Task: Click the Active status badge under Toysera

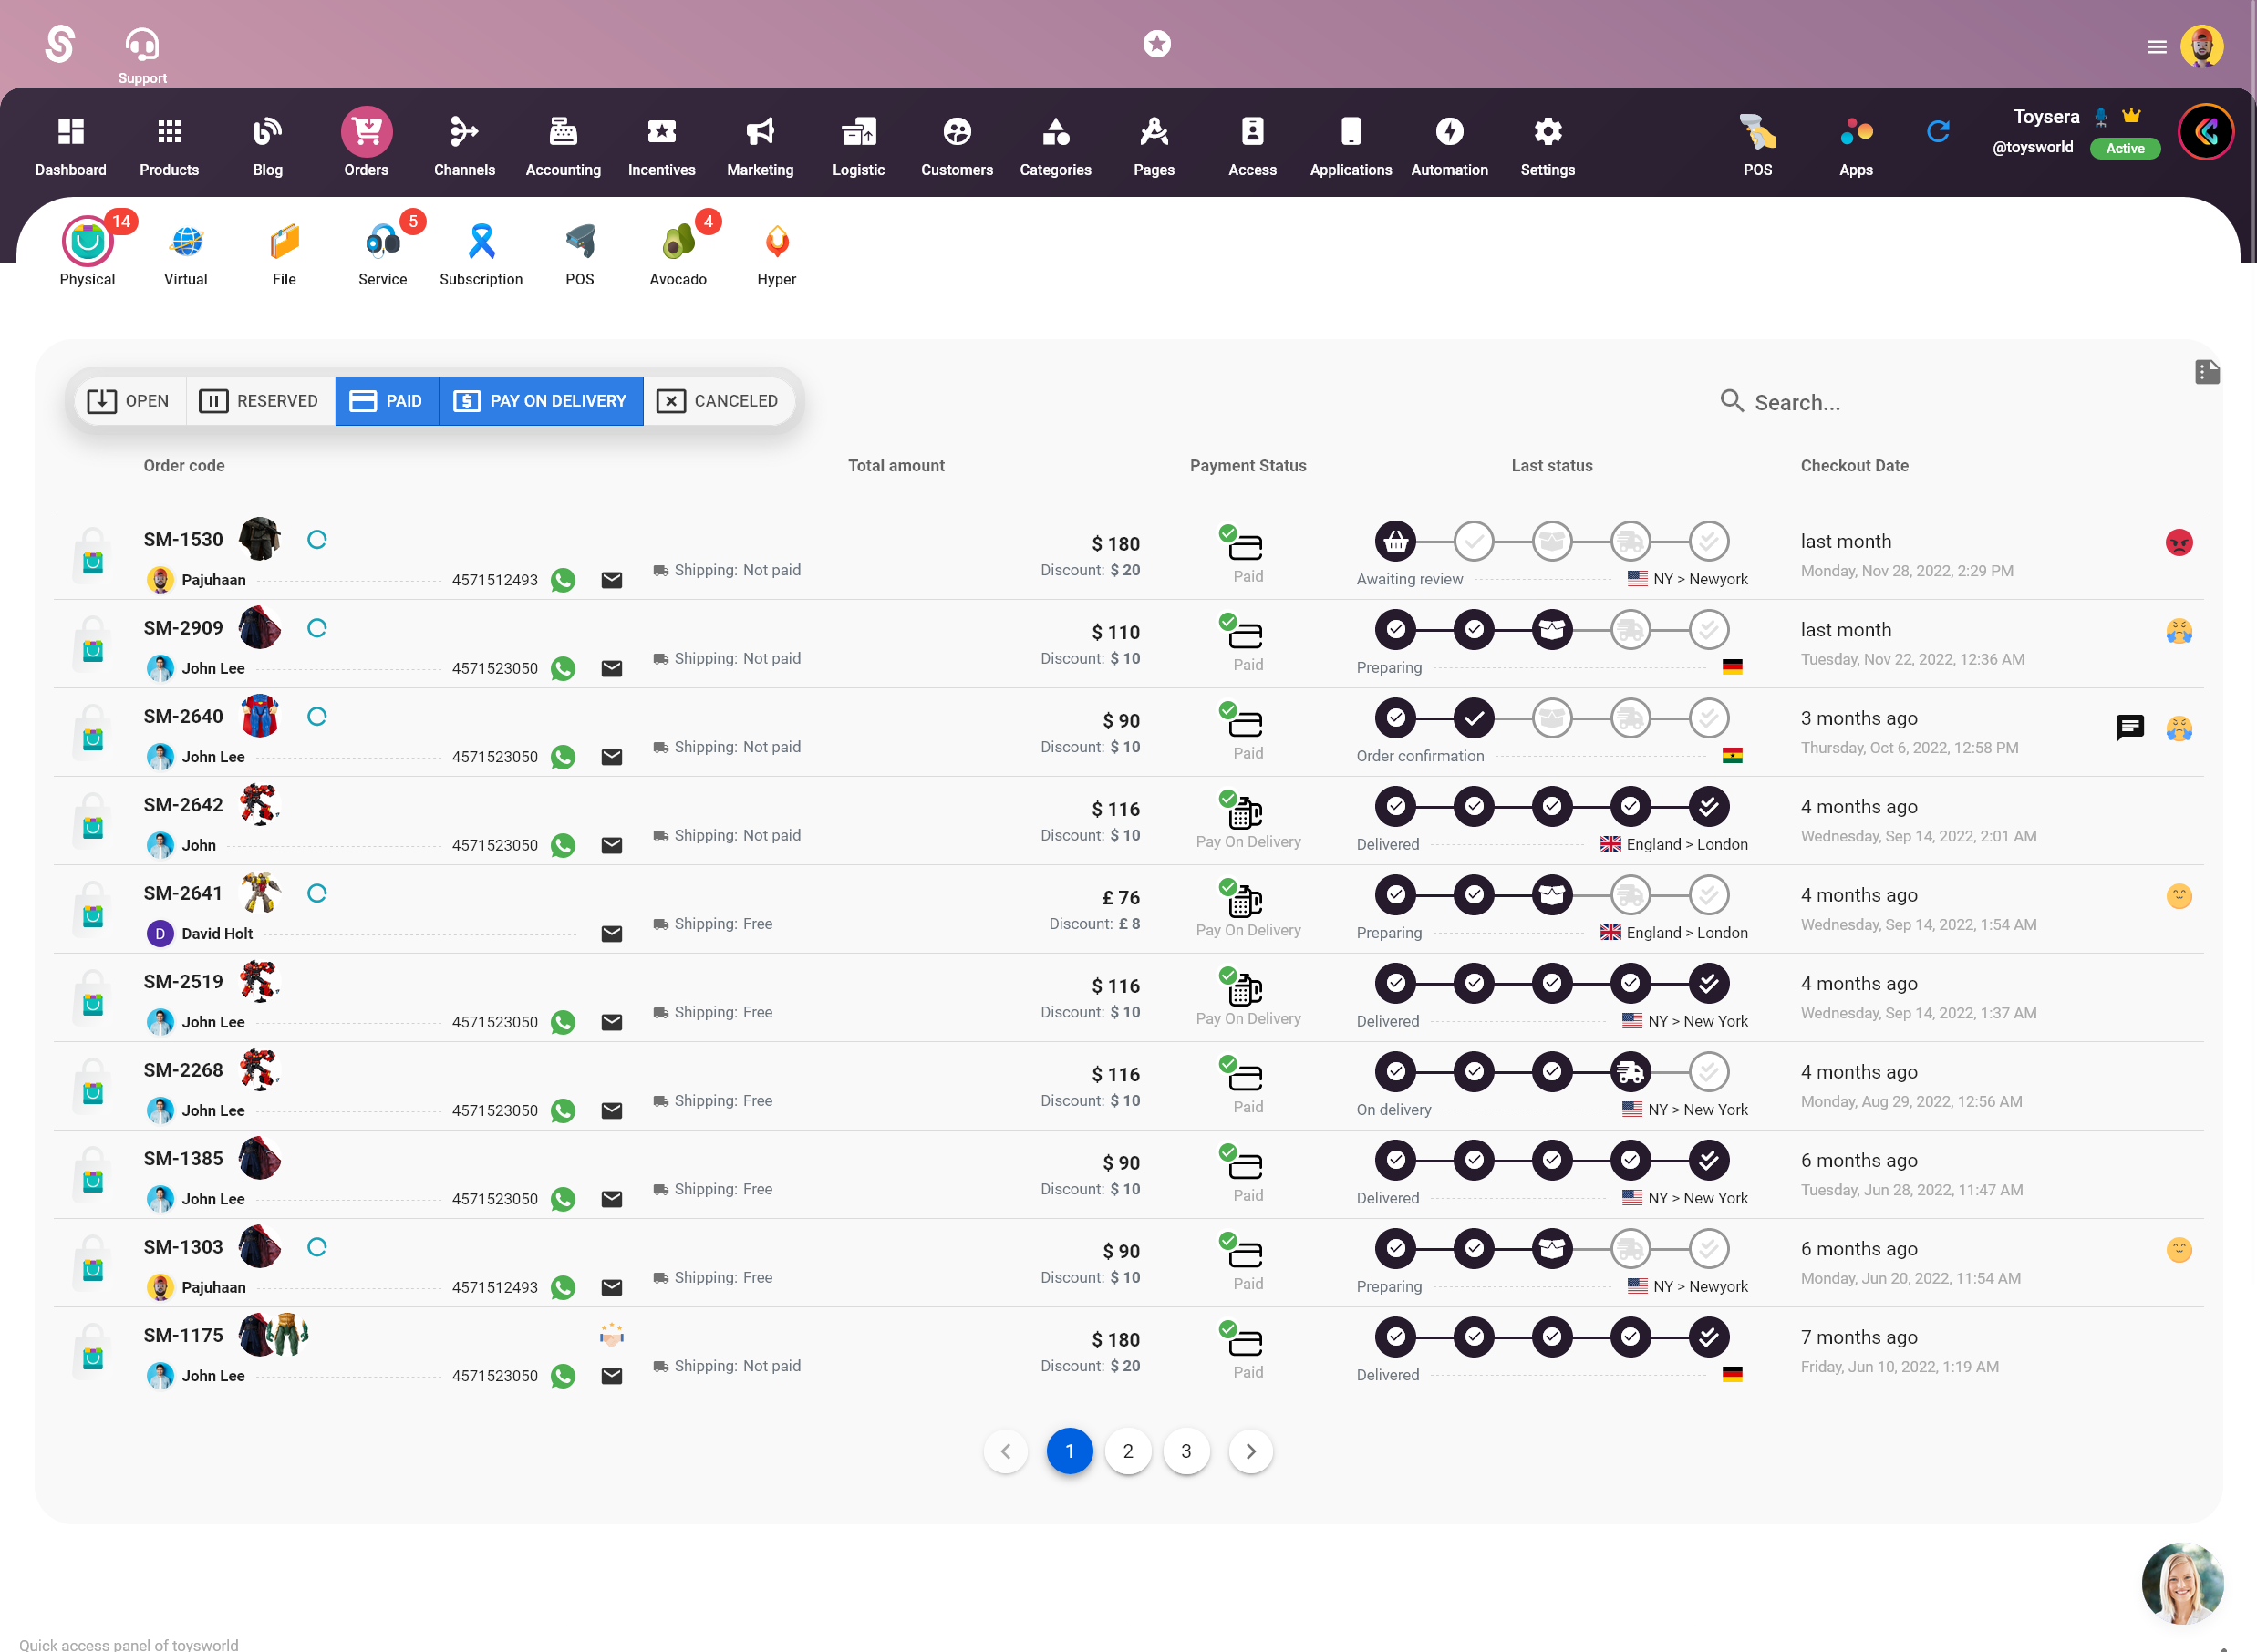Action: [2125, 148]
